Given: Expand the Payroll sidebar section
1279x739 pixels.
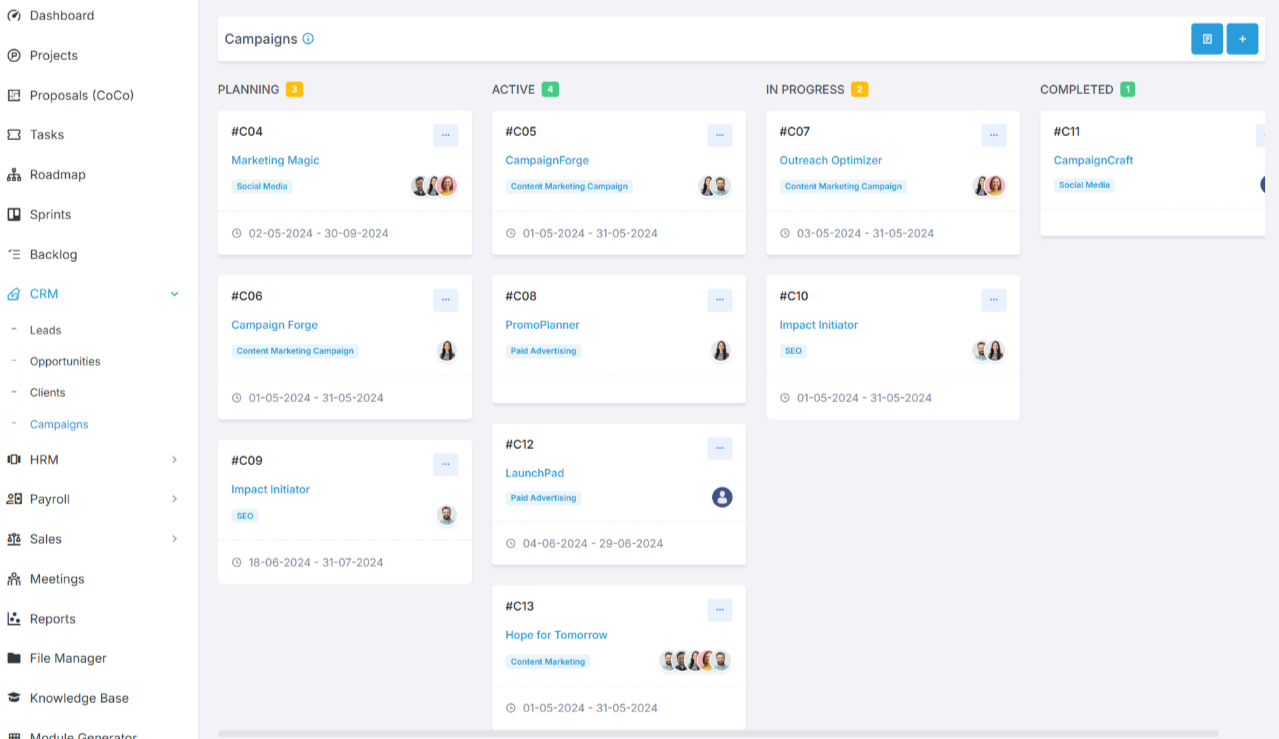Looking at the screenshot, I should pos(175,499).
